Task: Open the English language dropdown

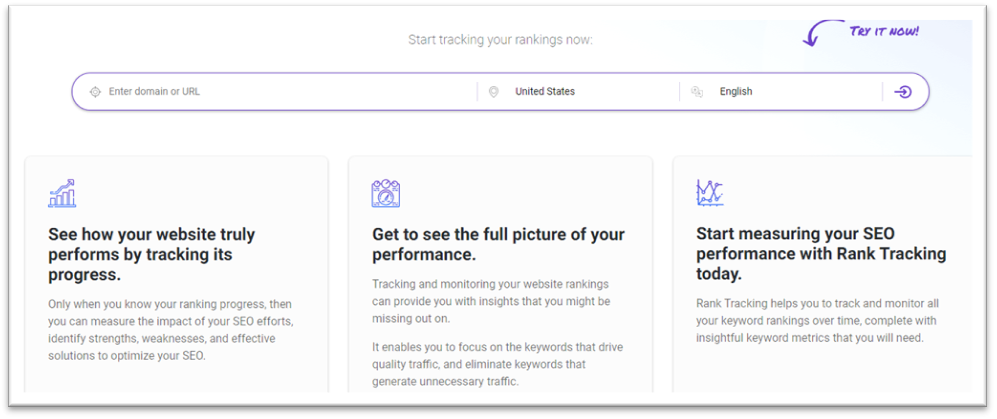Action: (781, 92)
